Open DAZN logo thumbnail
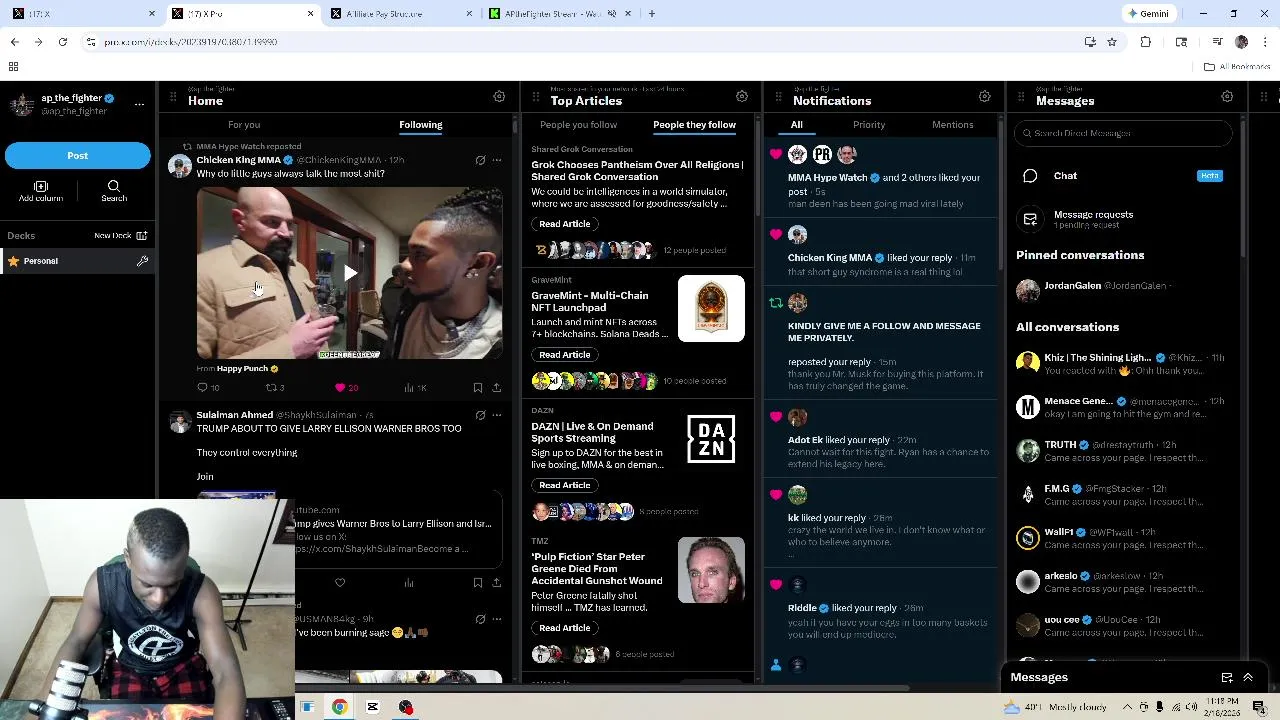 (711, 439)
